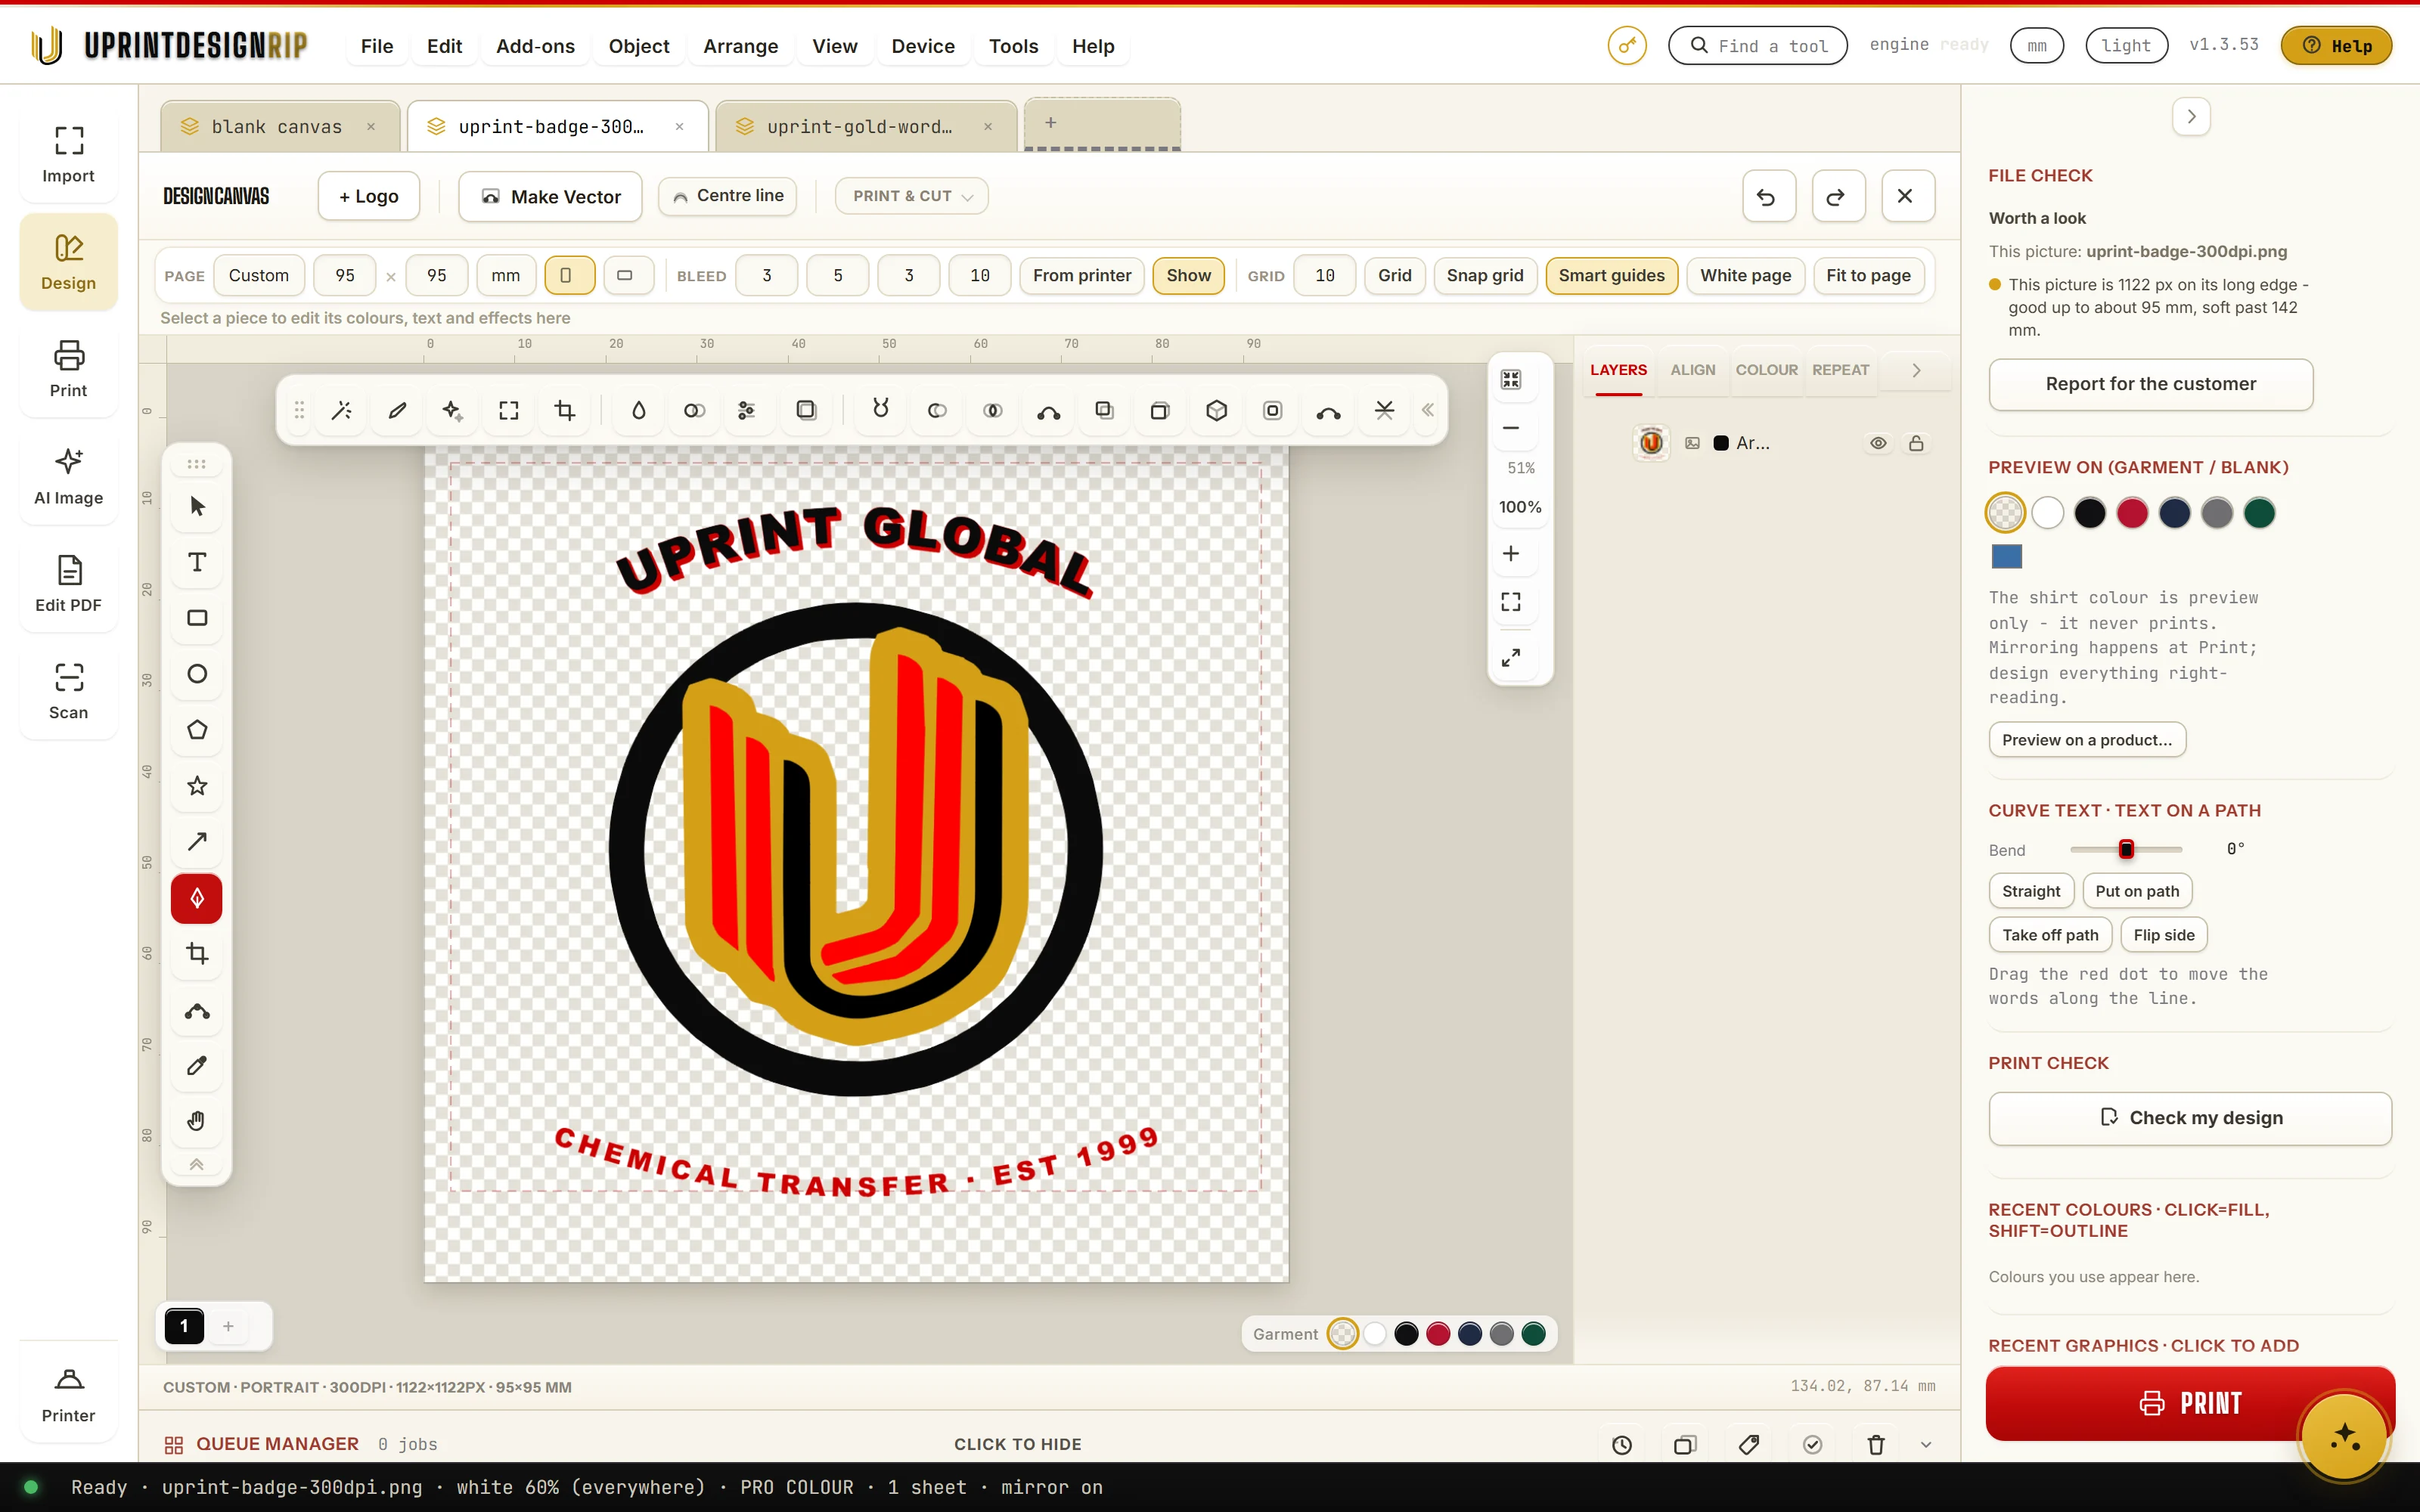Viewport: 2420px width, 1512px height.
Task: Open the Edit PDF sidebar tool
Action: 68,584
